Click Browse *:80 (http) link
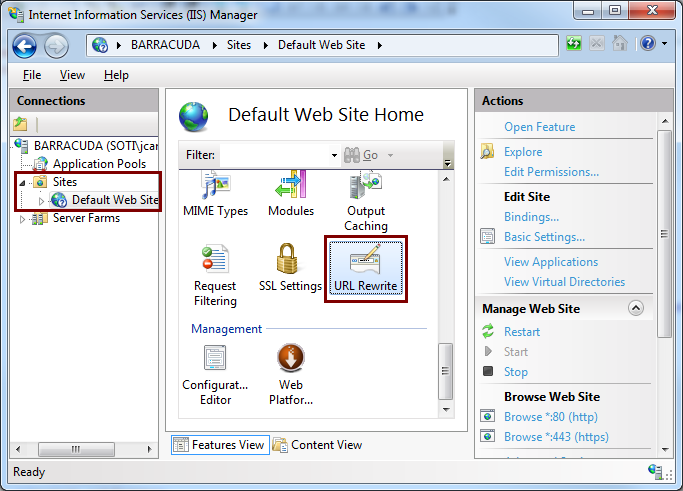 551,417
